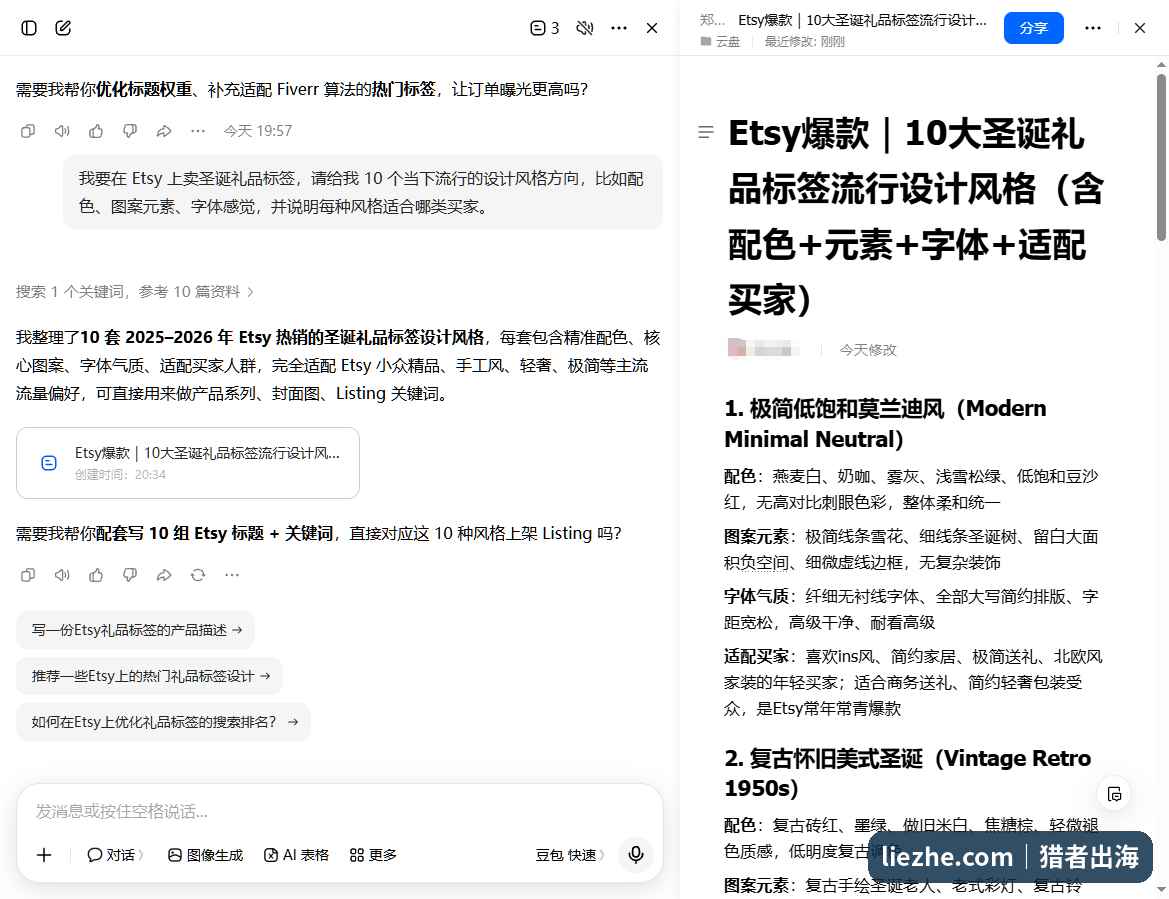1169x899 pixels.
Task: Select suggestion 如何在Etsy上优化礼品标签的搜索排名
Action: [x=163, y=722]
